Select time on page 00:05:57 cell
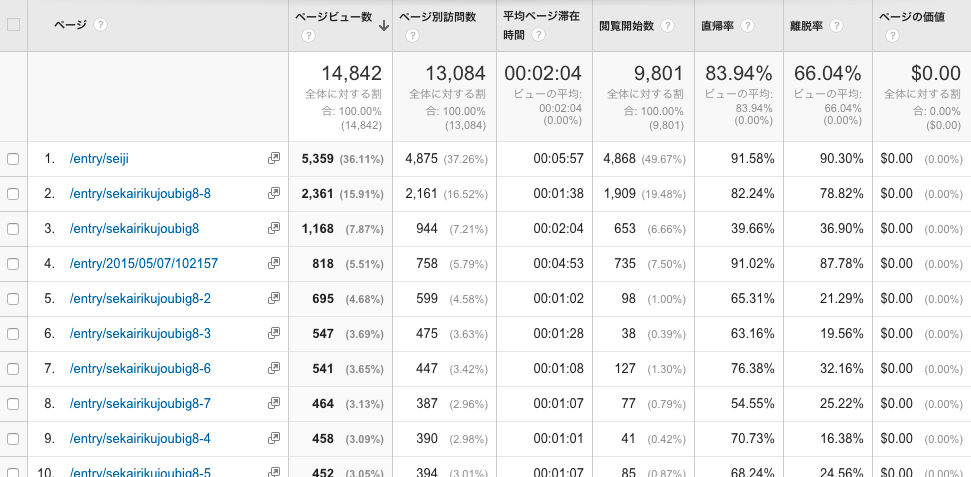The width and height of the screenshot is (971, 477). pos(559,159)
